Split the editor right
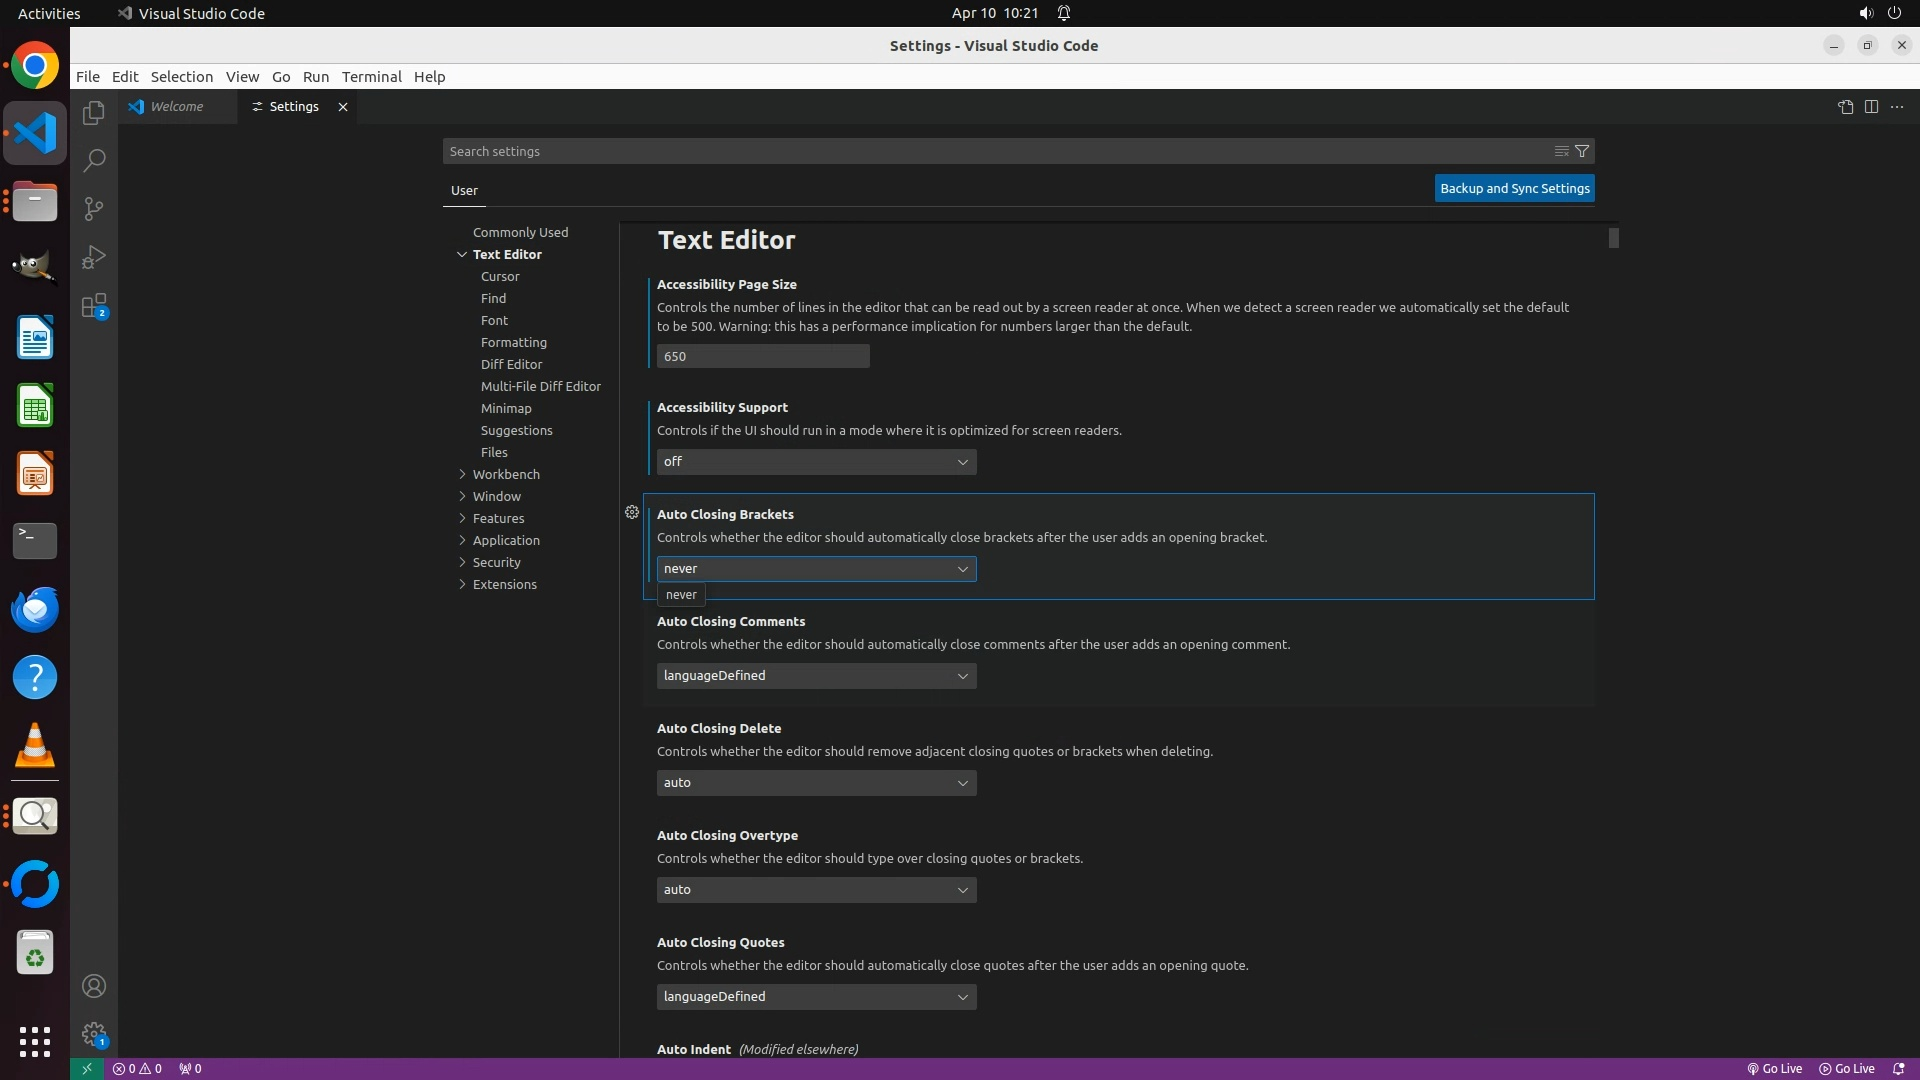 click(1871, 107)
